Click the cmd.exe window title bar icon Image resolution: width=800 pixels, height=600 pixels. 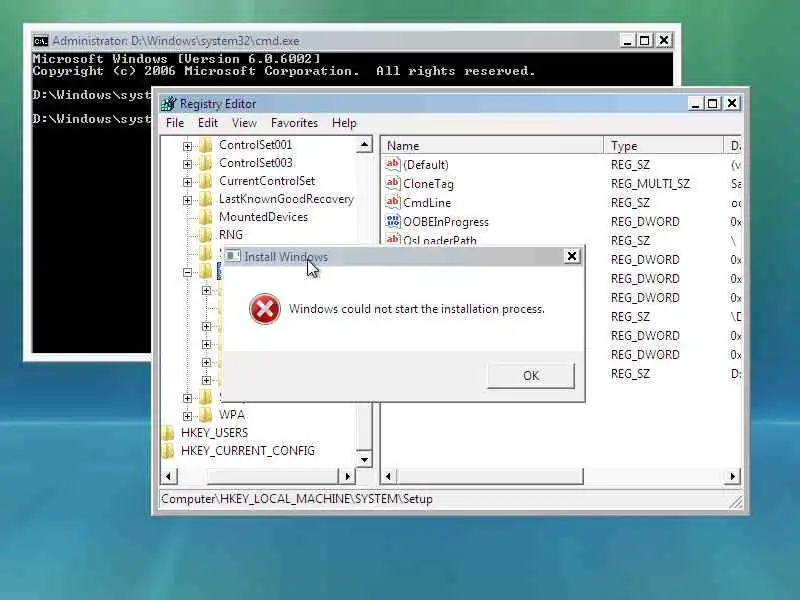click(41, 41)
